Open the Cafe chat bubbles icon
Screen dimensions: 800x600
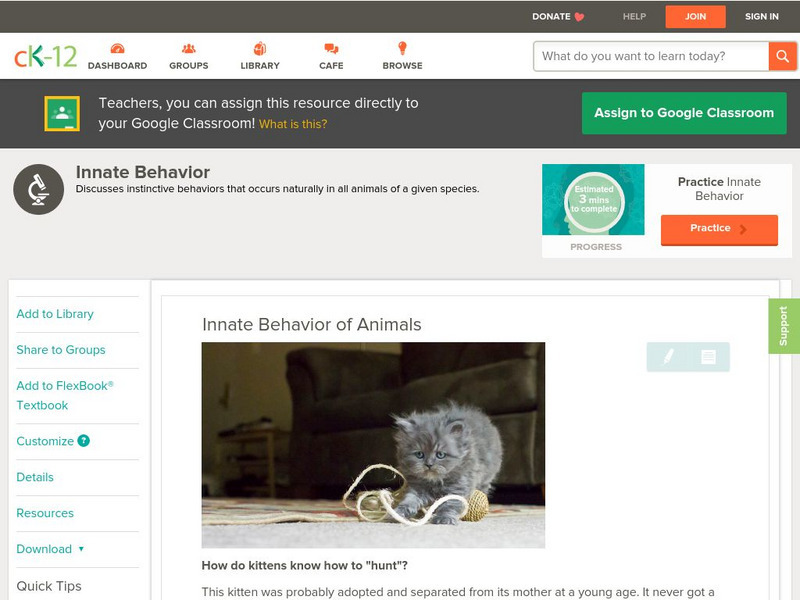pyautogui.click(x=331, y=48)
